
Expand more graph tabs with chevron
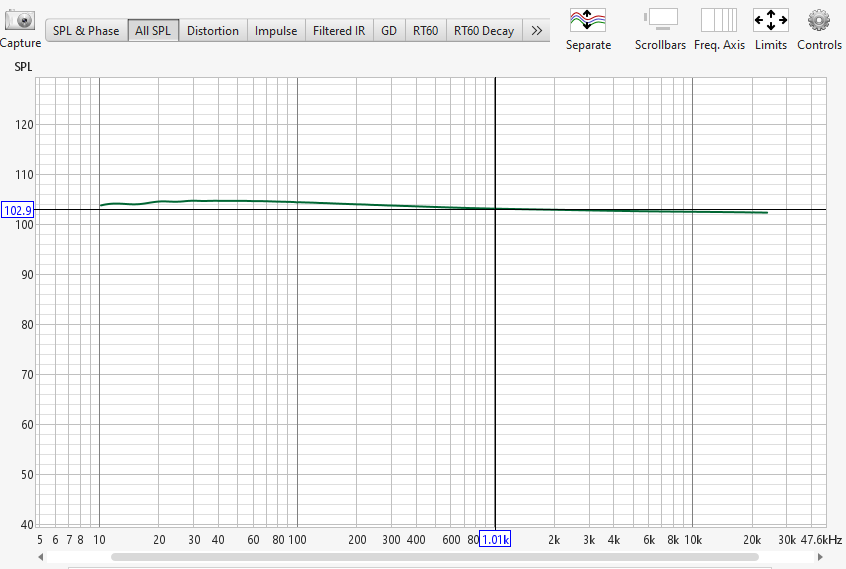[536, 31]
